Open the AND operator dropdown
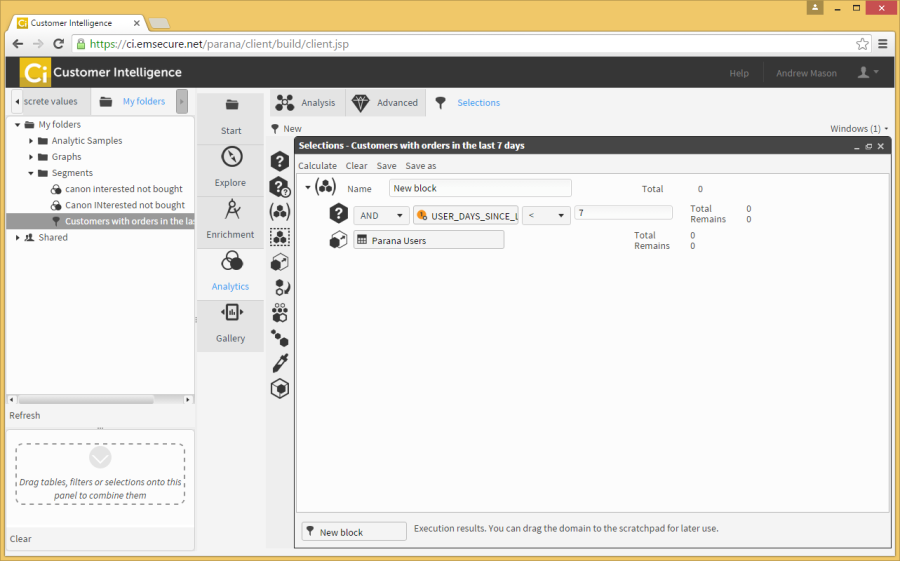900x561 pixels. [384, 215]
